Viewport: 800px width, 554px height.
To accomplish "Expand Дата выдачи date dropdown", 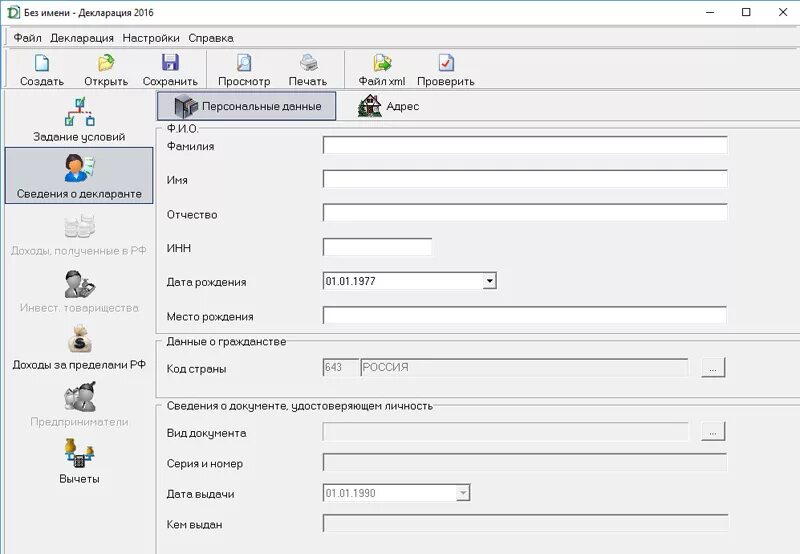I will pyautogui.click(x=463, y=493).
